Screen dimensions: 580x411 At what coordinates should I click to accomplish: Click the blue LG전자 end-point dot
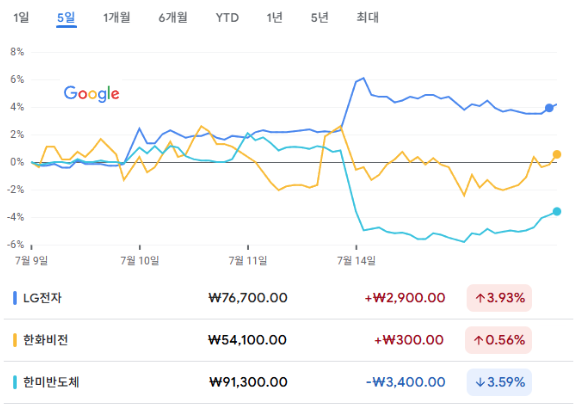pyautogui.click(x=549, y=108)
